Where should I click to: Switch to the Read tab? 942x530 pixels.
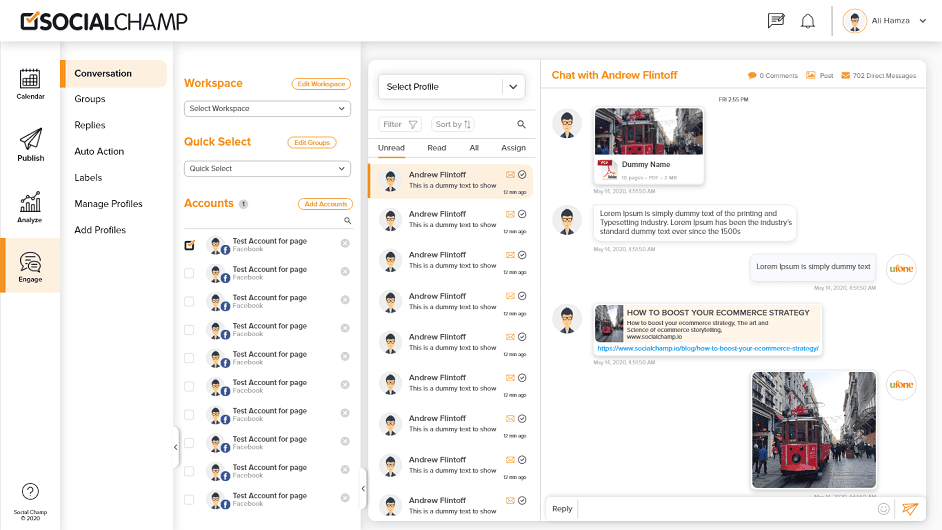437,148
